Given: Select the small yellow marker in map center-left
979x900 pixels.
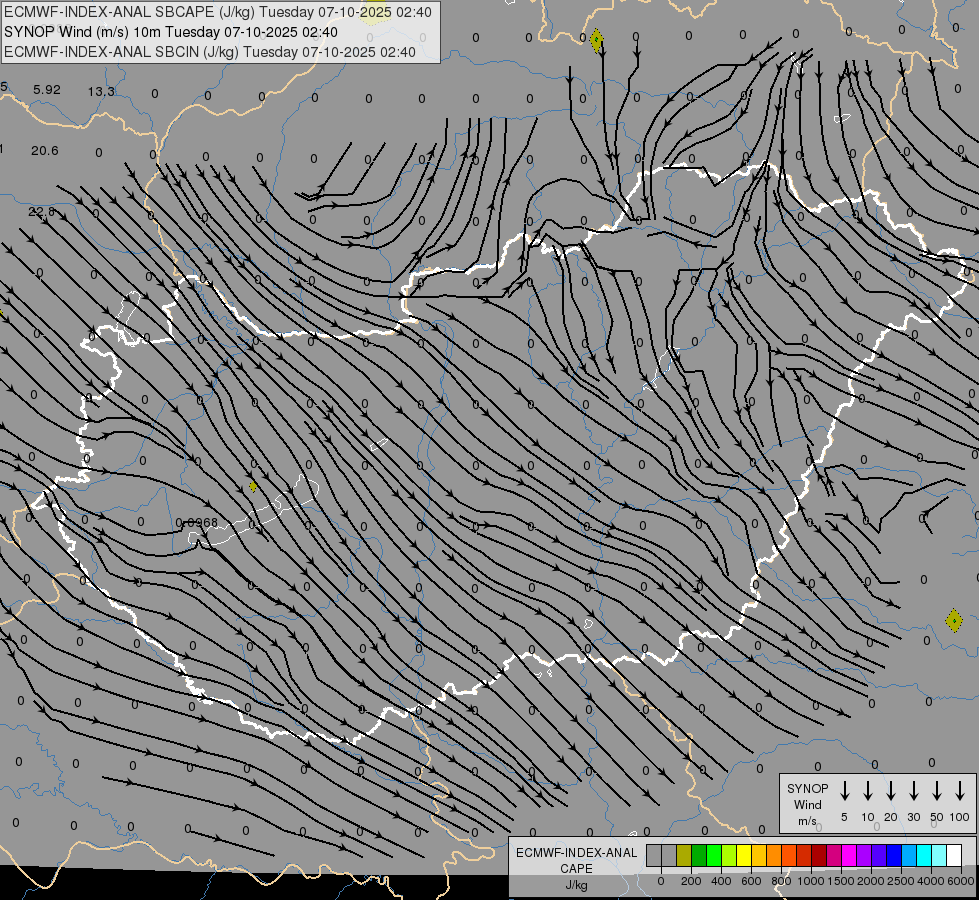Looking at the screenshot, I should coord(253,487).
